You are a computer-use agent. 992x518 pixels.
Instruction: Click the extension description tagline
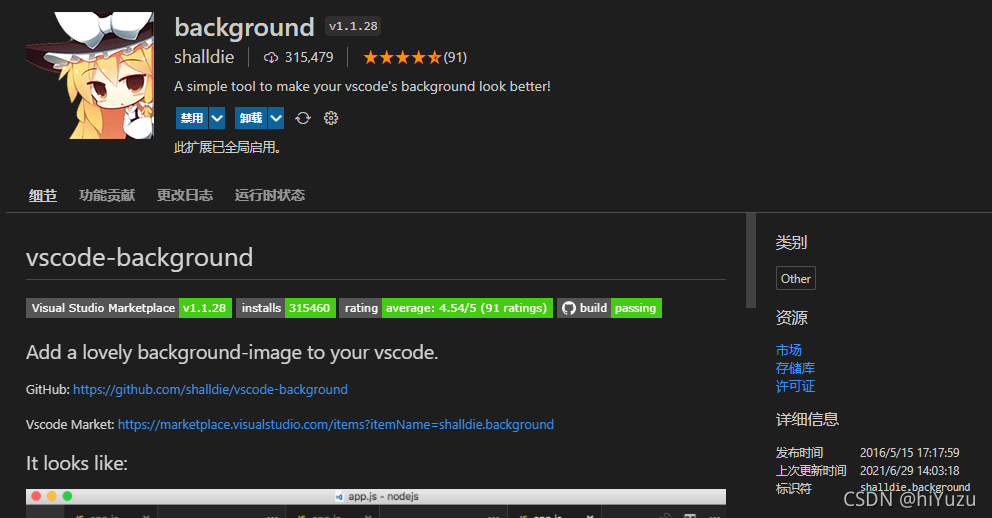pyautogui.click(x=363, y=87)
